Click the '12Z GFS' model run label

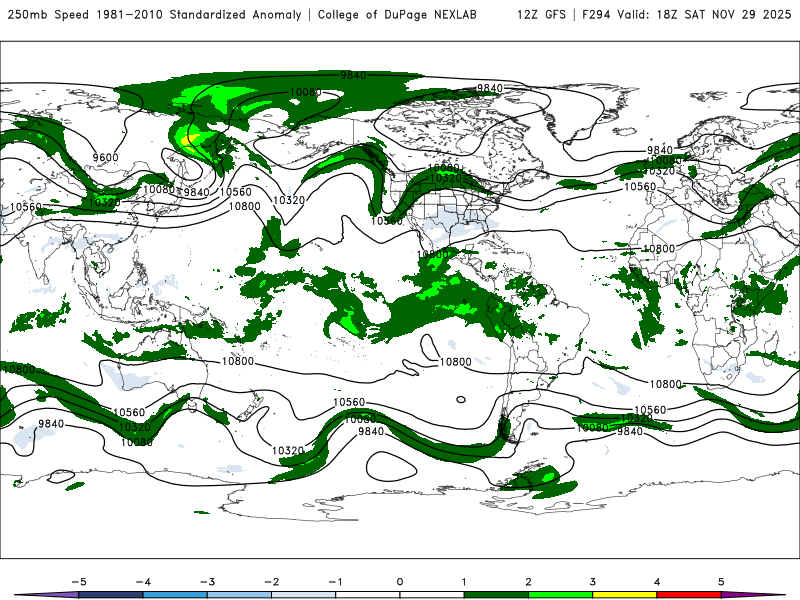tap(541, 15)
